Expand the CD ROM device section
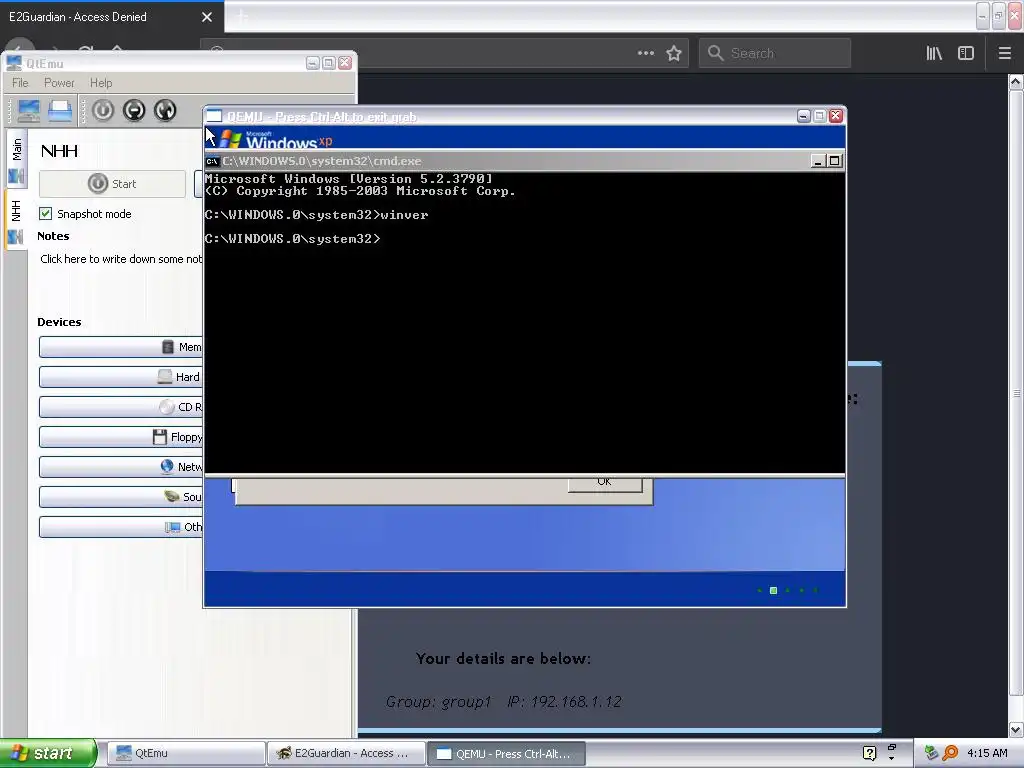 pos(121,407)
